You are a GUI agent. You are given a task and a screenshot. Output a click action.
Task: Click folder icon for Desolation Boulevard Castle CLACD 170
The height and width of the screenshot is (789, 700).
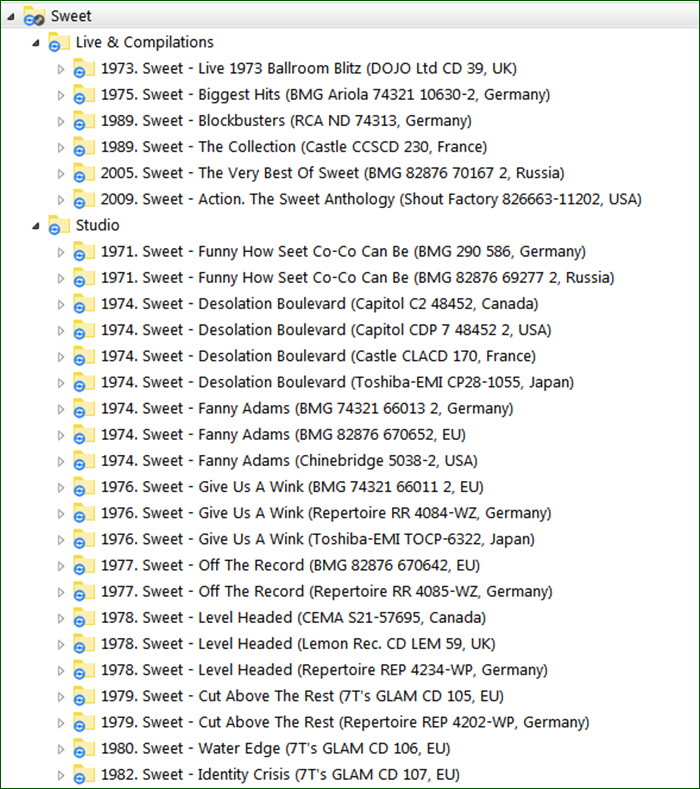point(84,356)
